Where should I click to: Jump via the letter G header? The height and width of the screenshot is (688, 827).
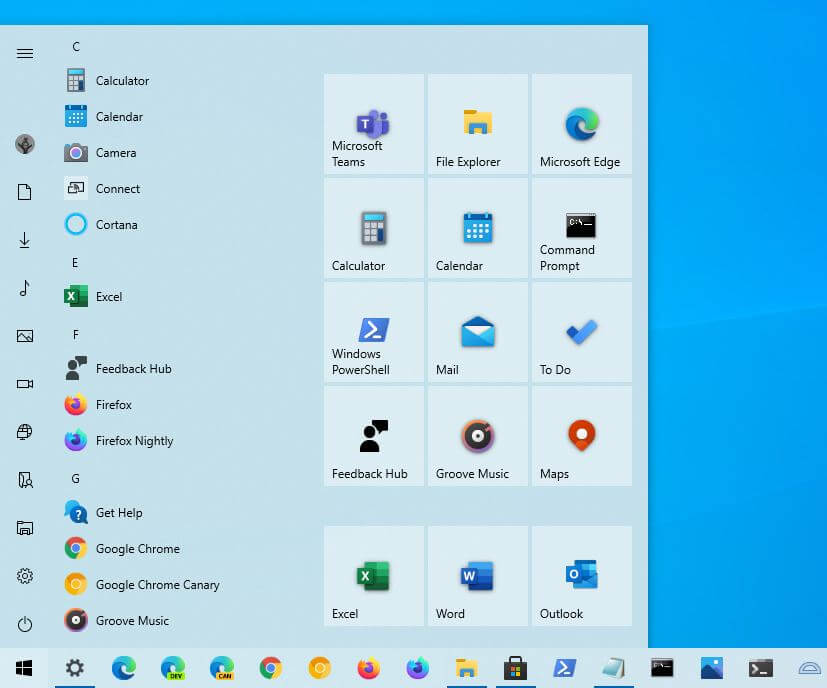(75, 479)
